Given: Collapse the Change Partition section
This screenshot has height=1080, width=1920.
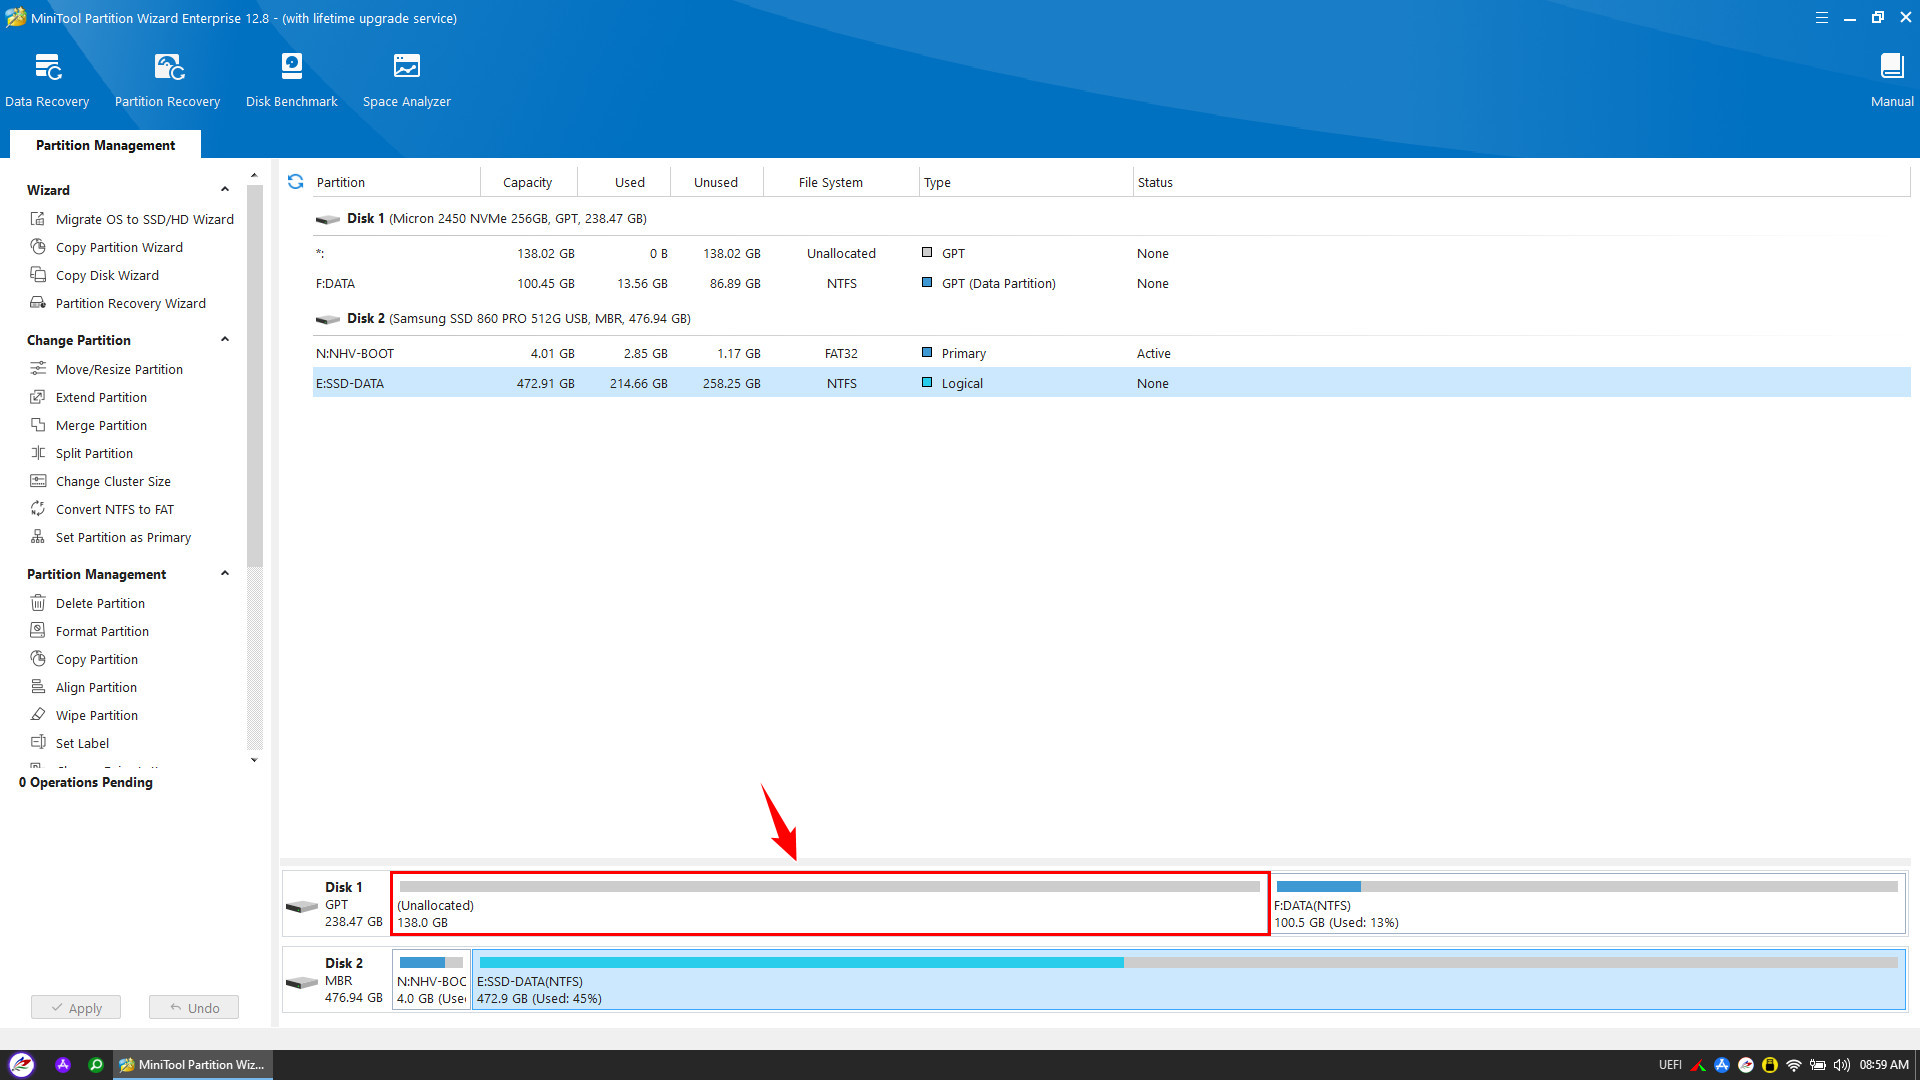Looking at the screenshot, I should pos(225,340).
